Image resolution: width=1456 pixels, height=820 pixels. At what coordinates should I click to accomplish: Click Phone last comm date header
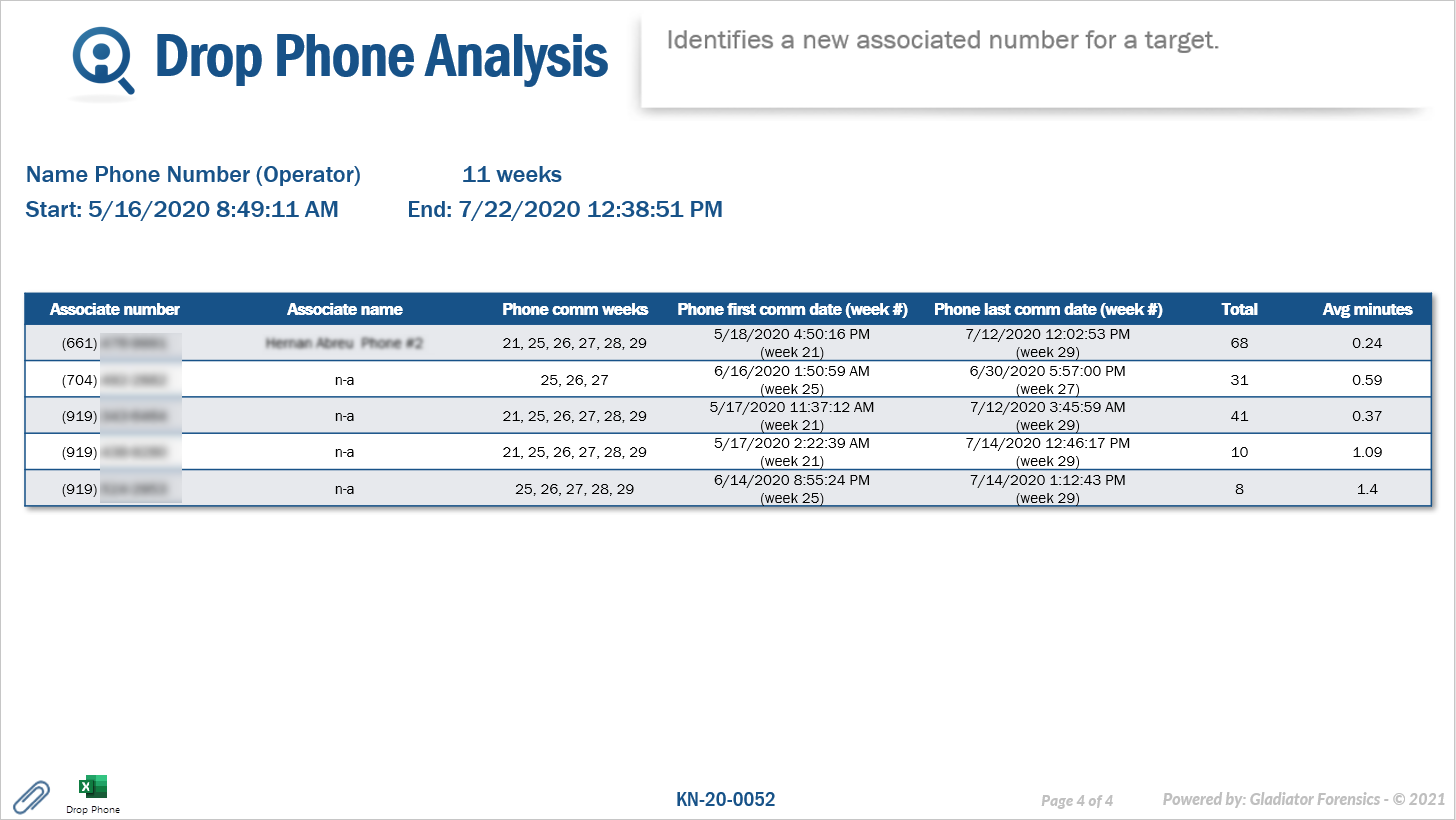[1047, 309]
